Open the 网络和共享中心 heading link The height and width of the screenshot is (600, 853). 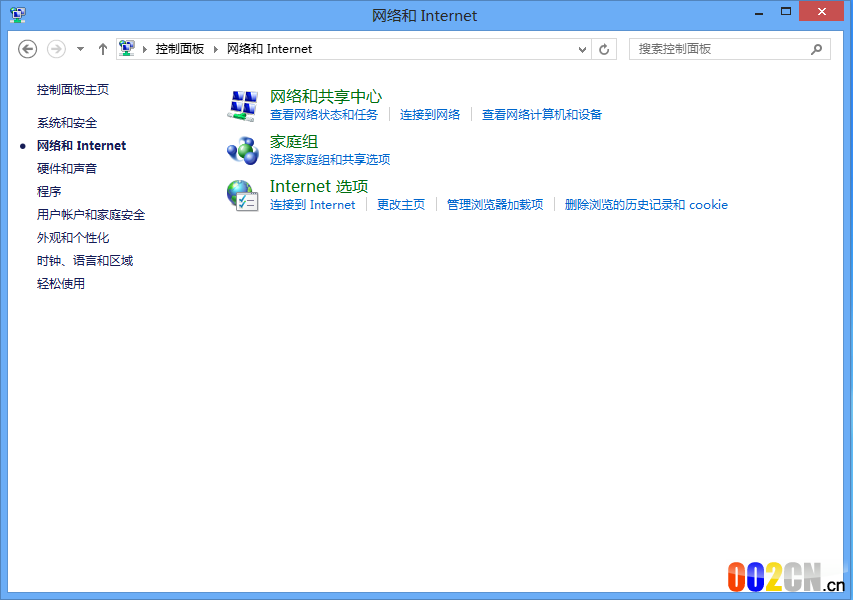326,96
